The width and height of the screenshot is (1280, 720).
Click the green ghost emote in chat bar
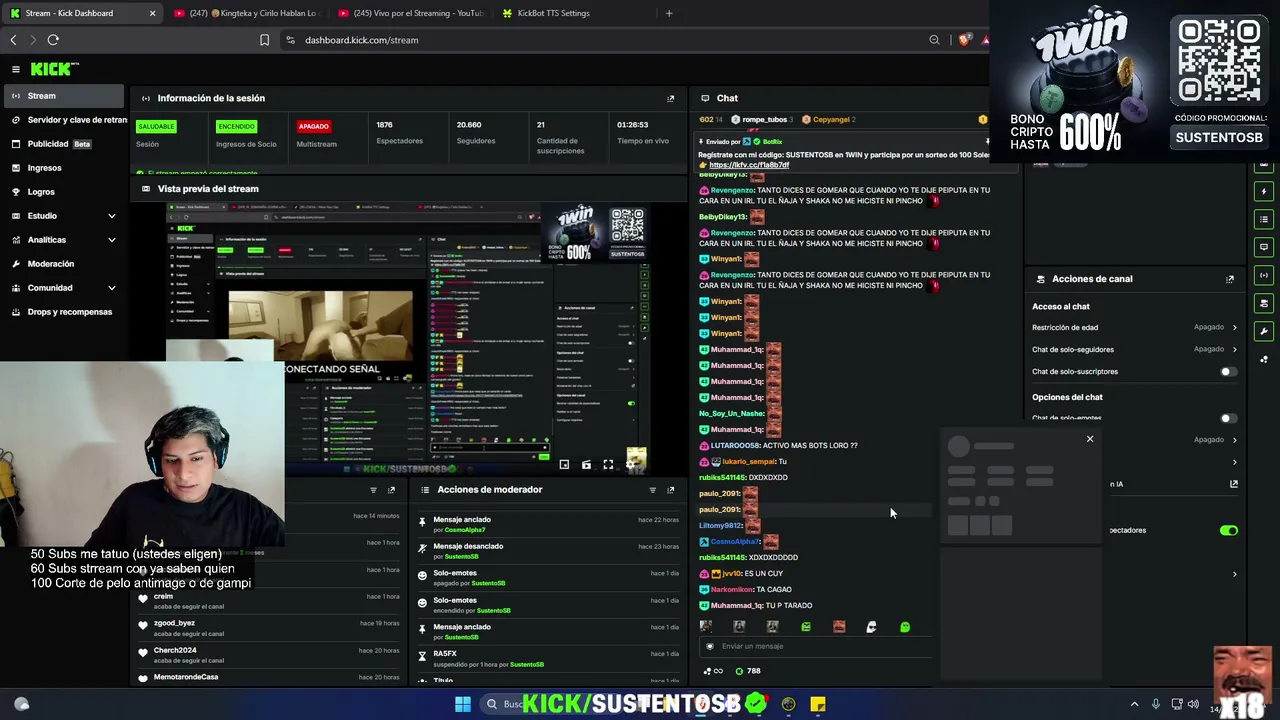pos(905,627)
